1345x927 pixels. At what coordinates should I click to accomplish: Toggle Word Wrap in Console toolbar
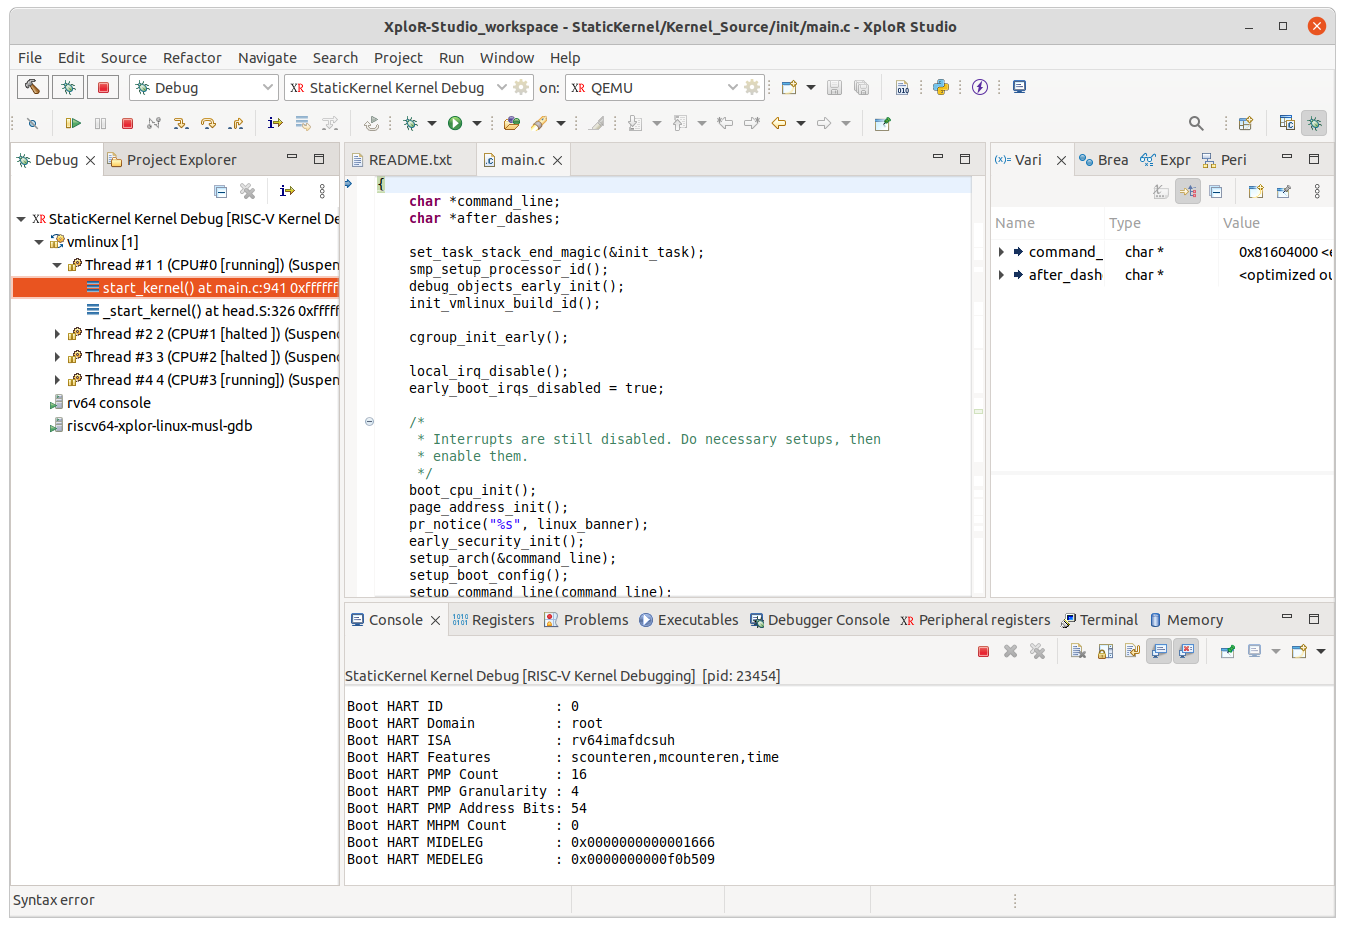click(1132, 651)
